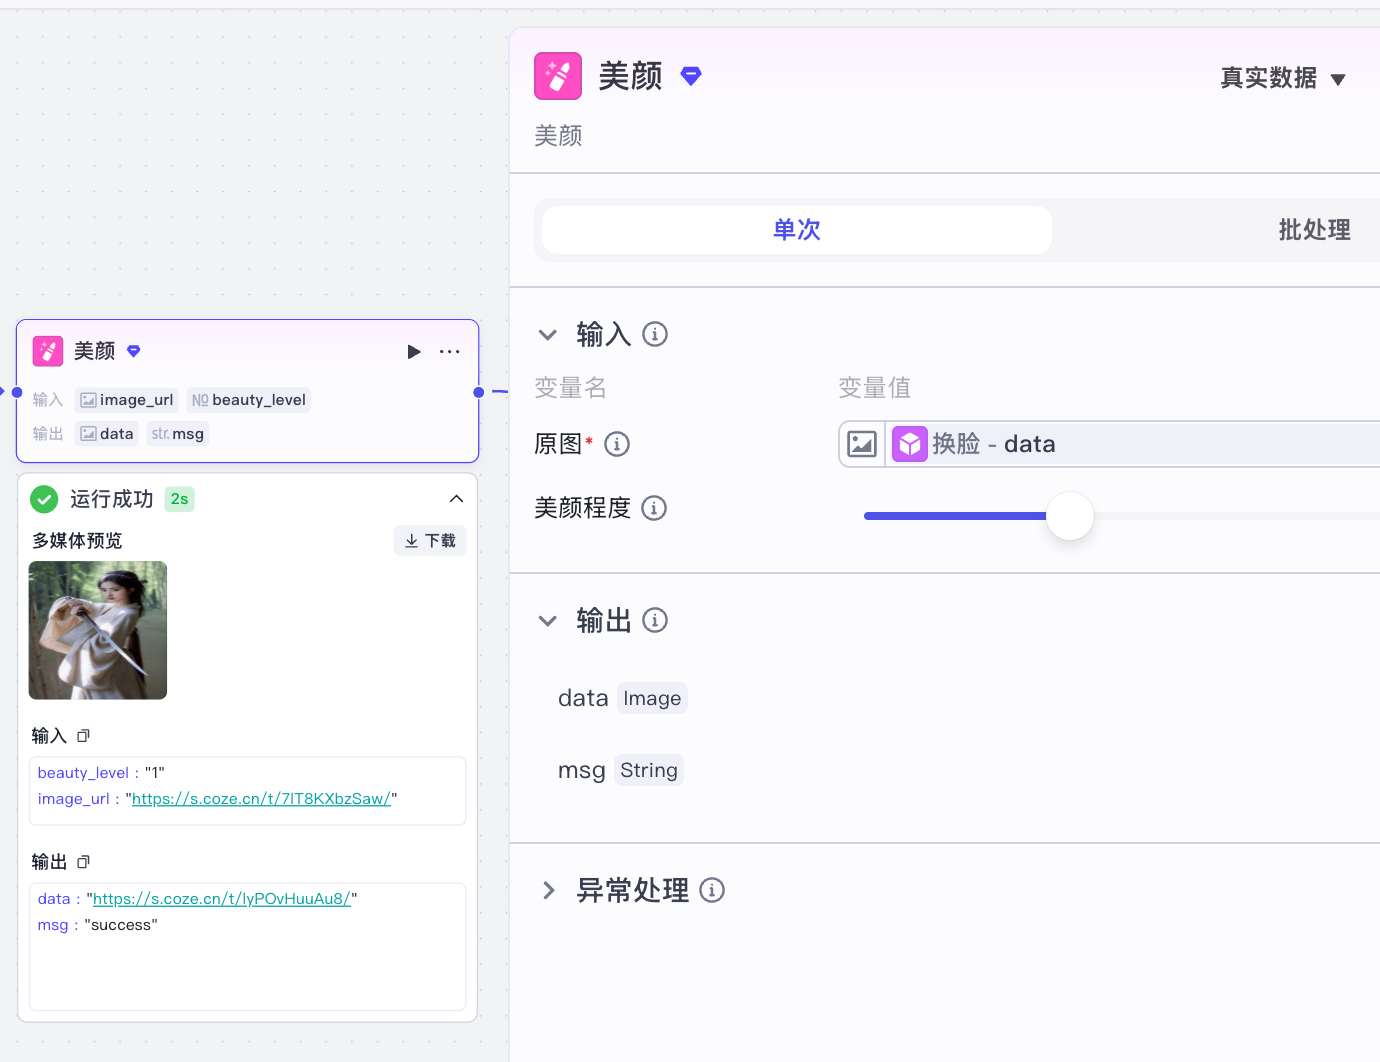Click the info icon next to 输出 header
1380x1062 pixels.
655,620
